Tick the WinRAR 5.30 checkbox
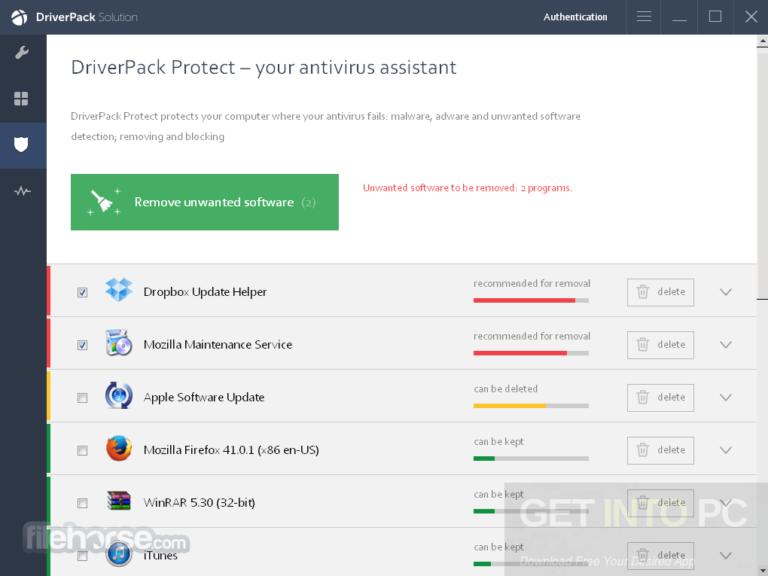Screen dimensions: 768x576 pyautogui.click(x=82, y=503)
